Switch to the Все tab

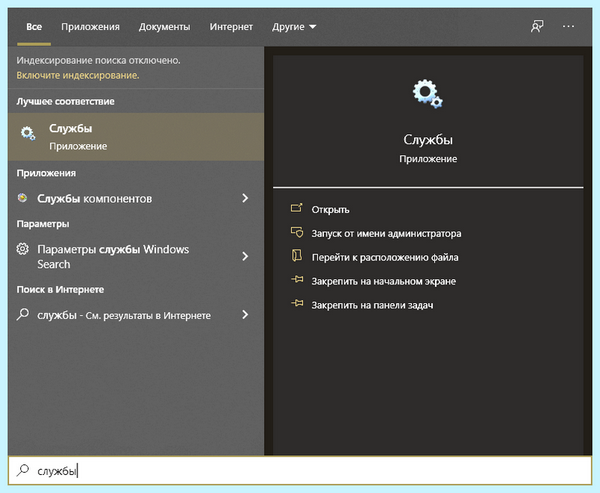pyautogui.click(x=34, y=27)
